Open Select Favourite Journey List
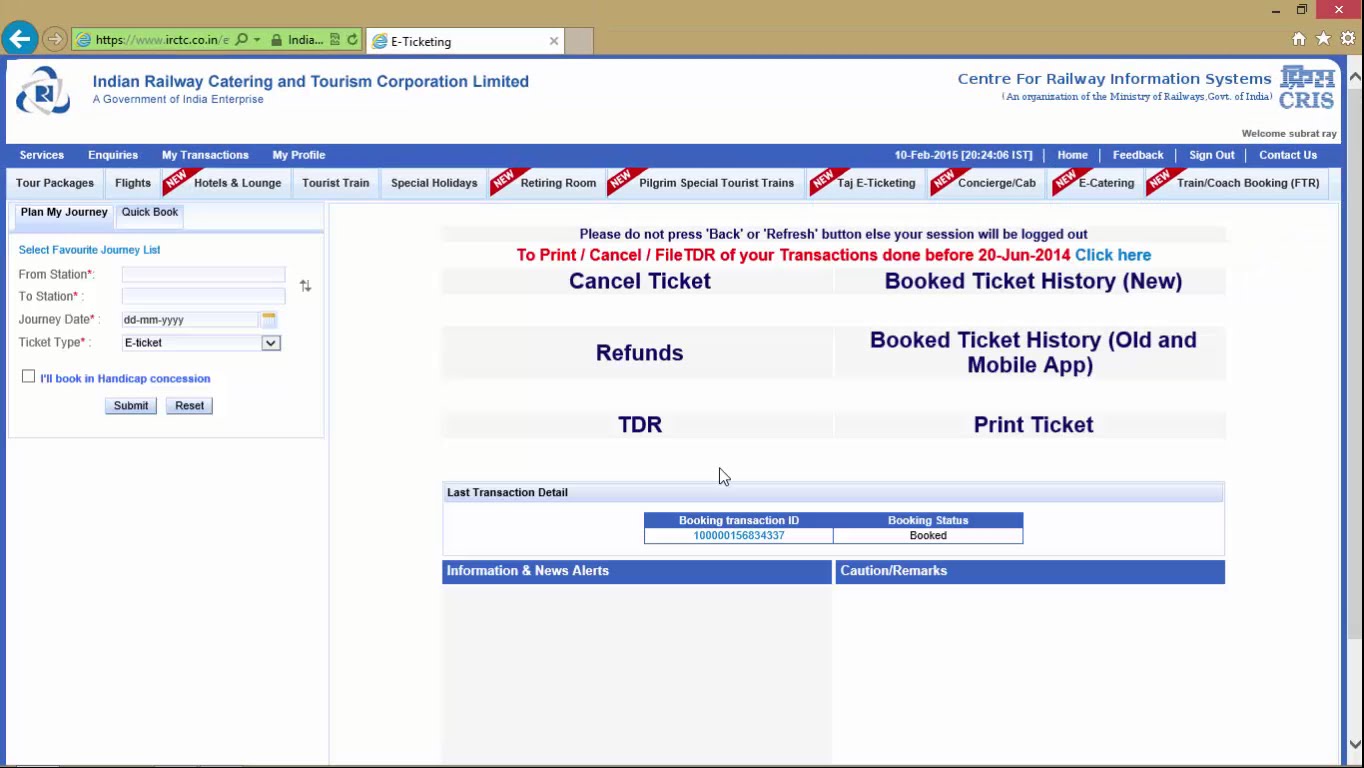This screenshot has height=768, width=1364. click(x=89, y=250)
